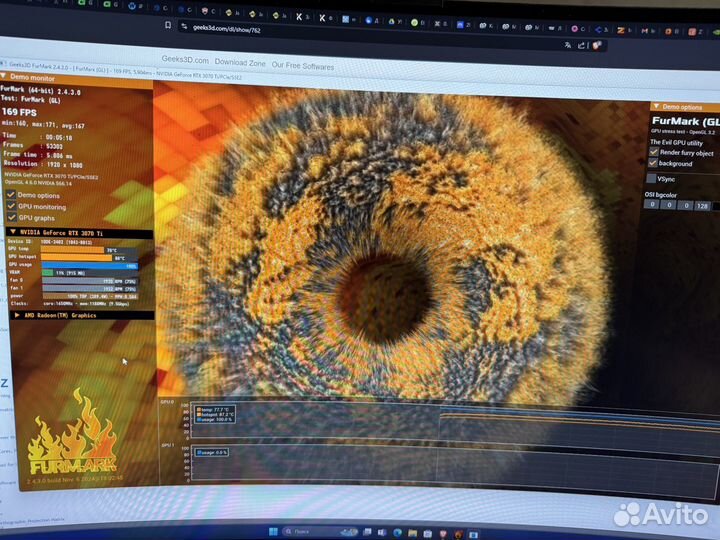Collapse the NVIDIA GeForce RTX 3070 Ti section

[x=13, y=231]
